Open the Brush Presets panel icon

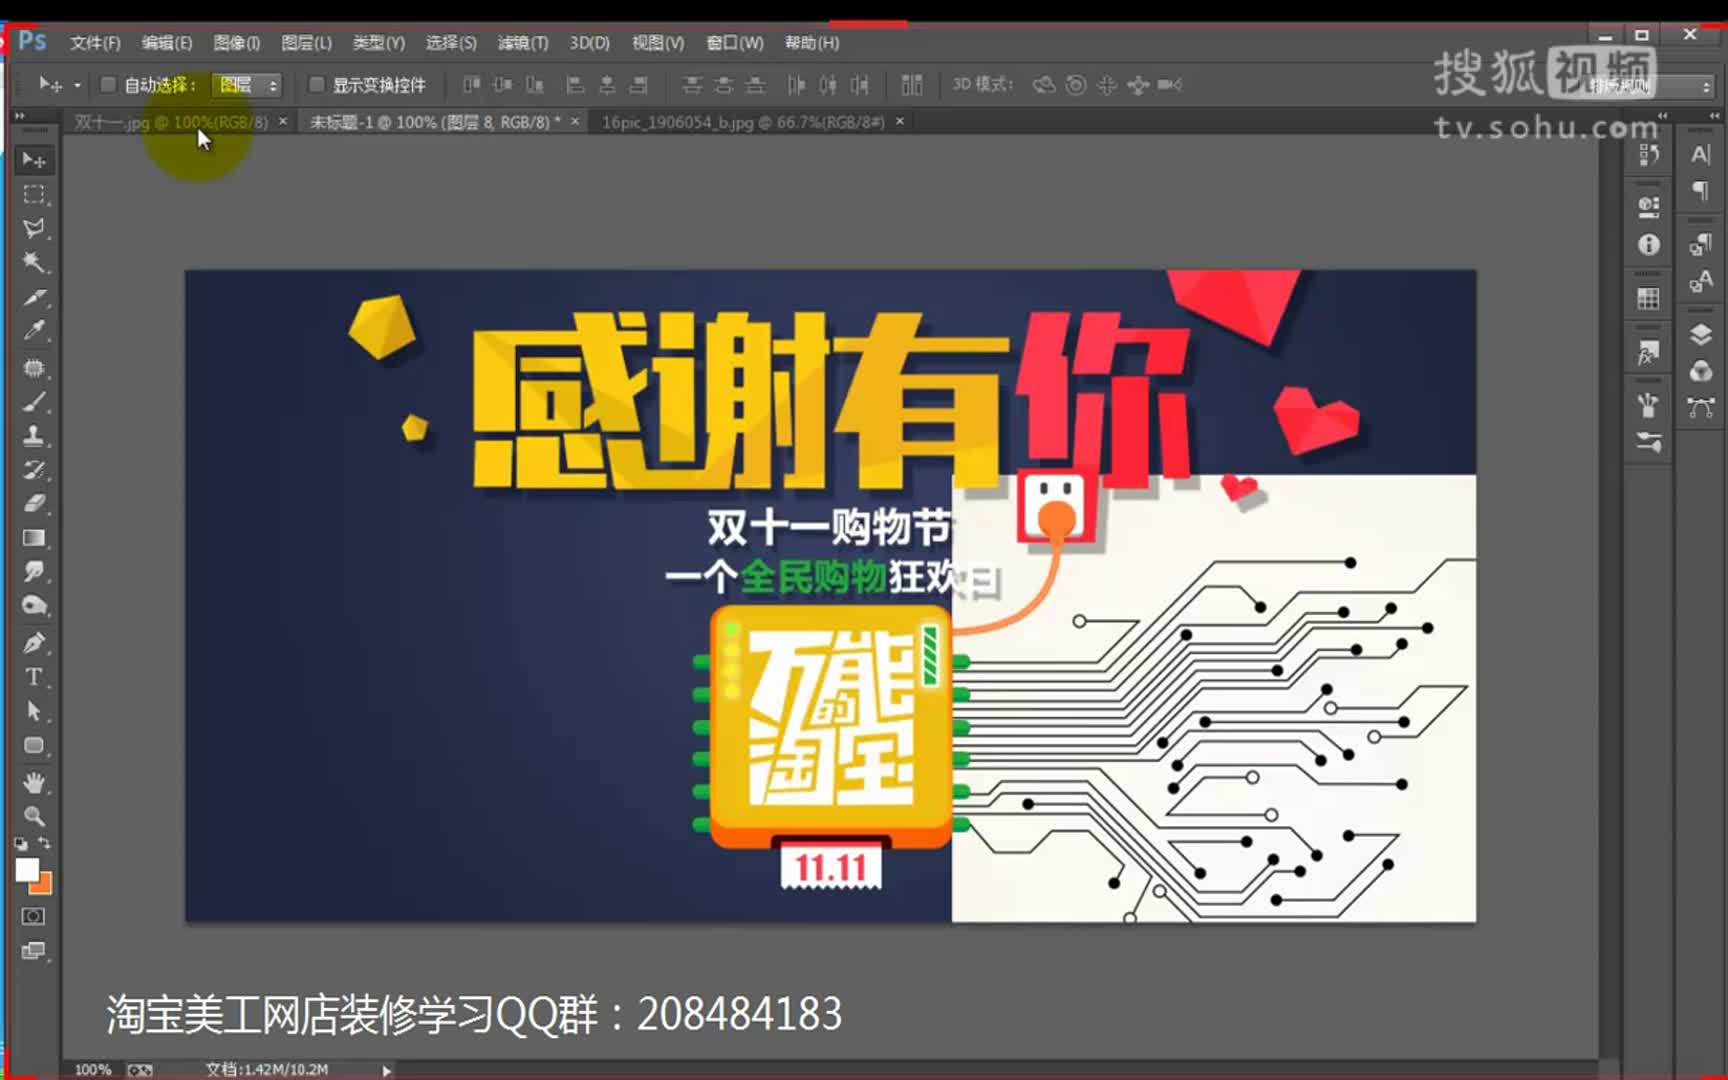[x=1649, y=442]
